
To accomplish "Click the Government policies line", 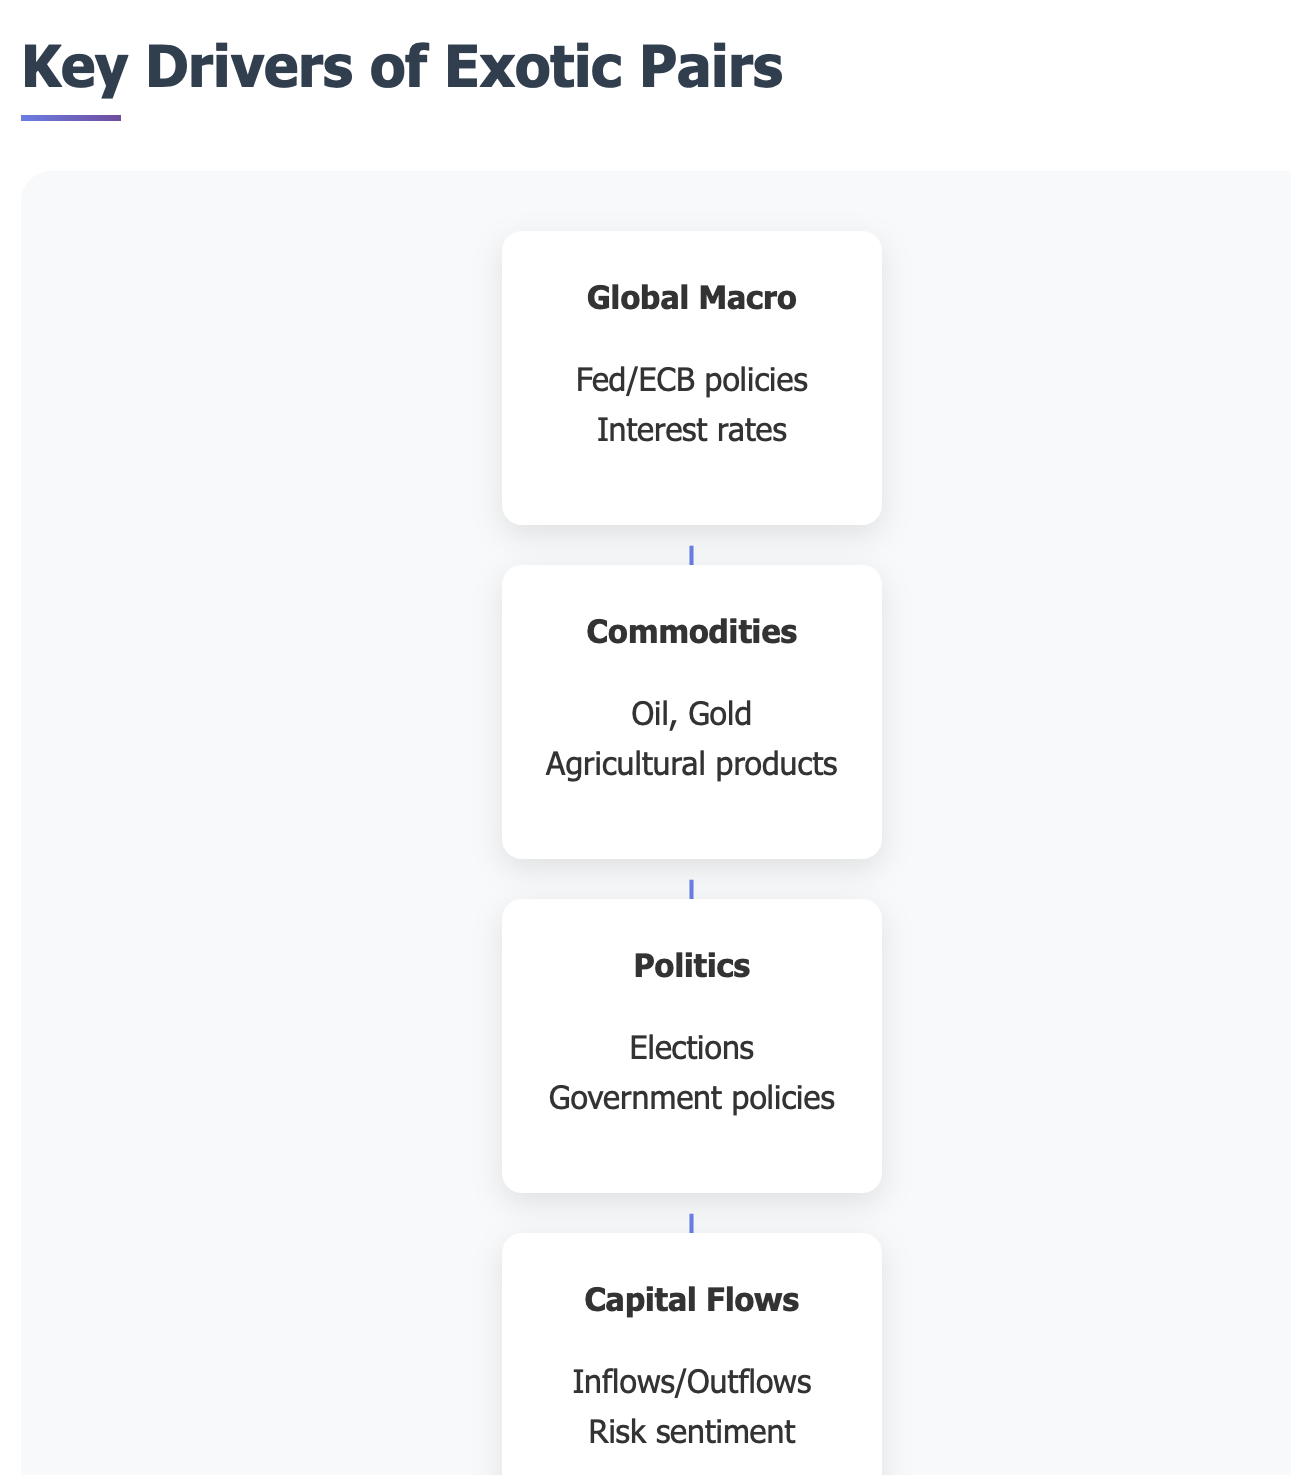I will tap(692, 1098).
